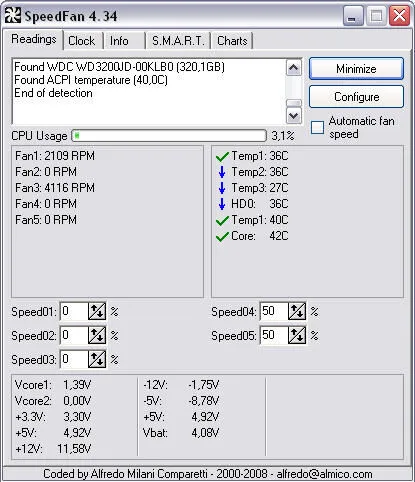
Task: Click the CPU Usage progress bar
Action: pos(169,136)
